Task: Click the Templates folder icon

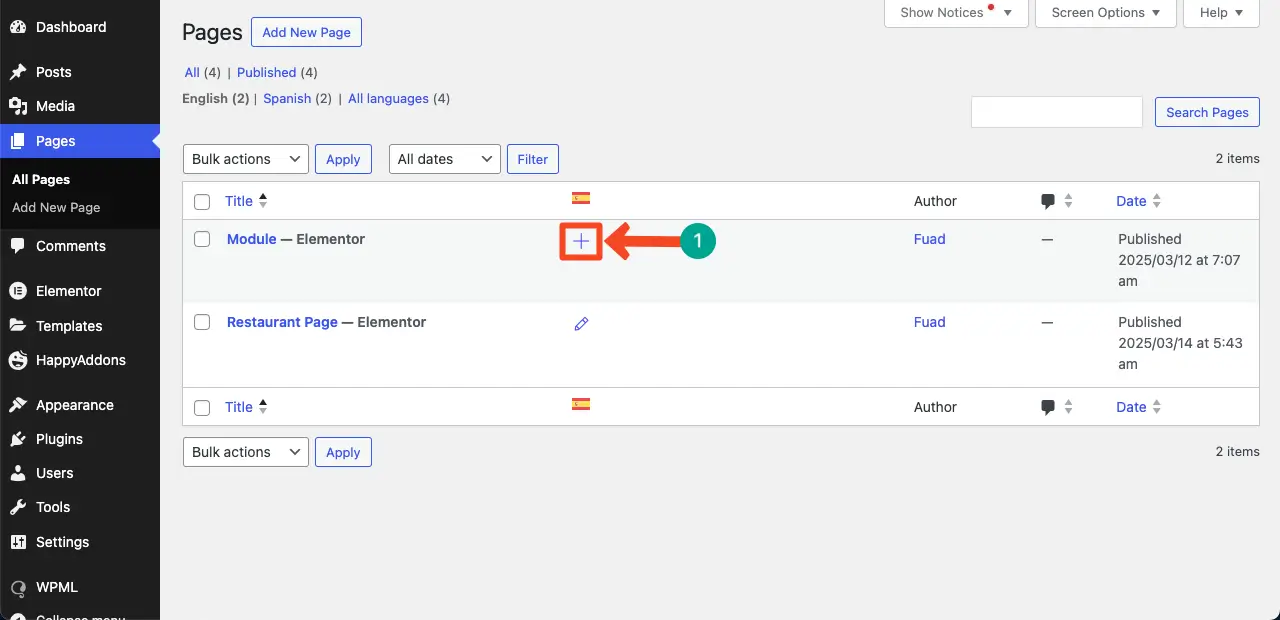Action: coord(18,326)
